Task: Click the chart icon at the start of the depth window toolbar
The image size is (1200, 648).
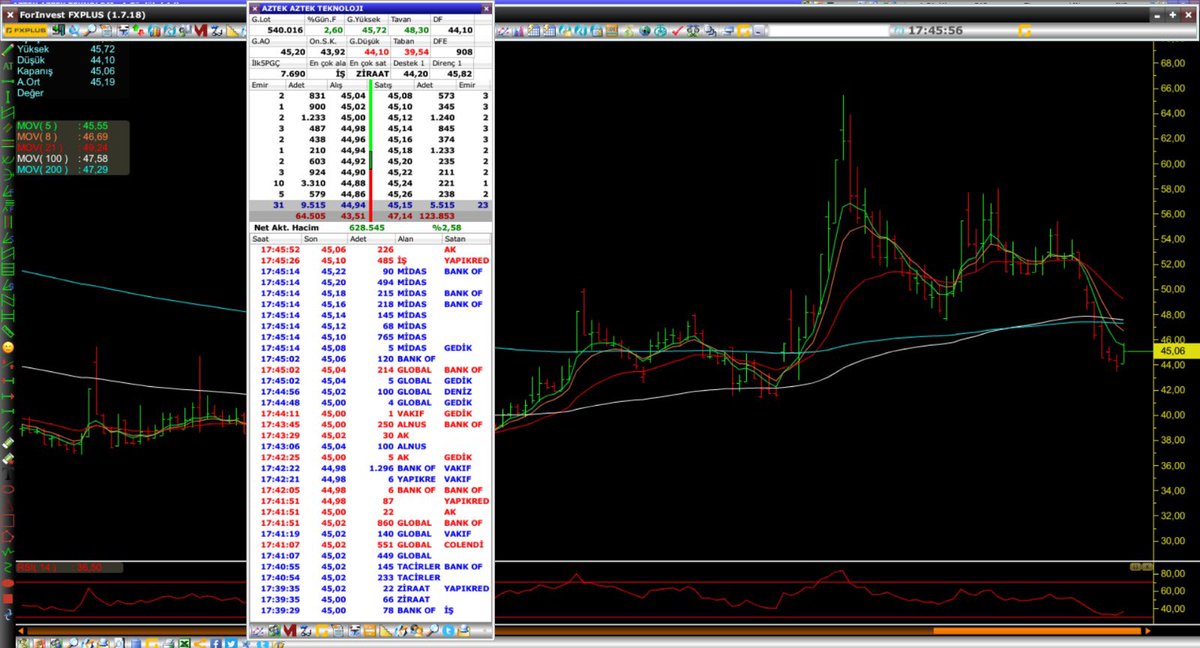Action: click(257, 631)
